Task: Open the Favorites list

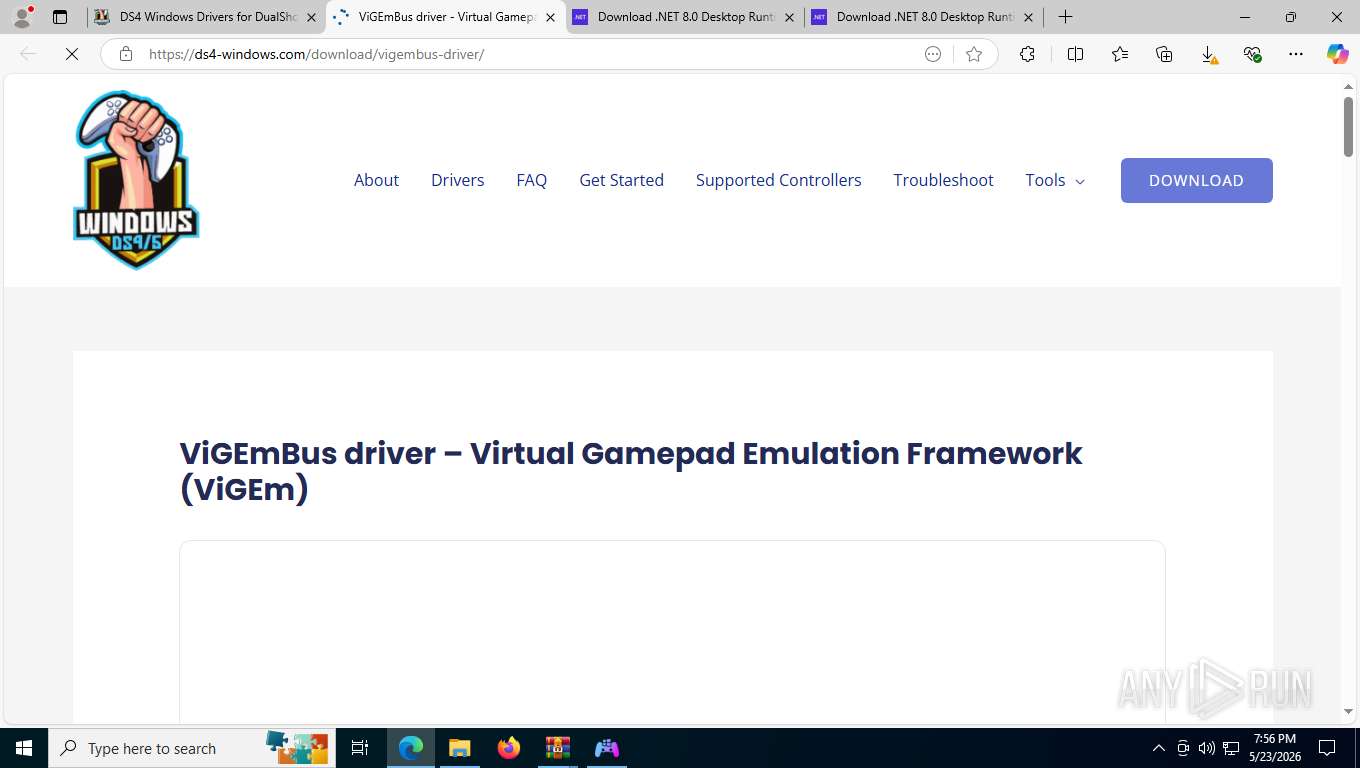Action: (1120, 54)
